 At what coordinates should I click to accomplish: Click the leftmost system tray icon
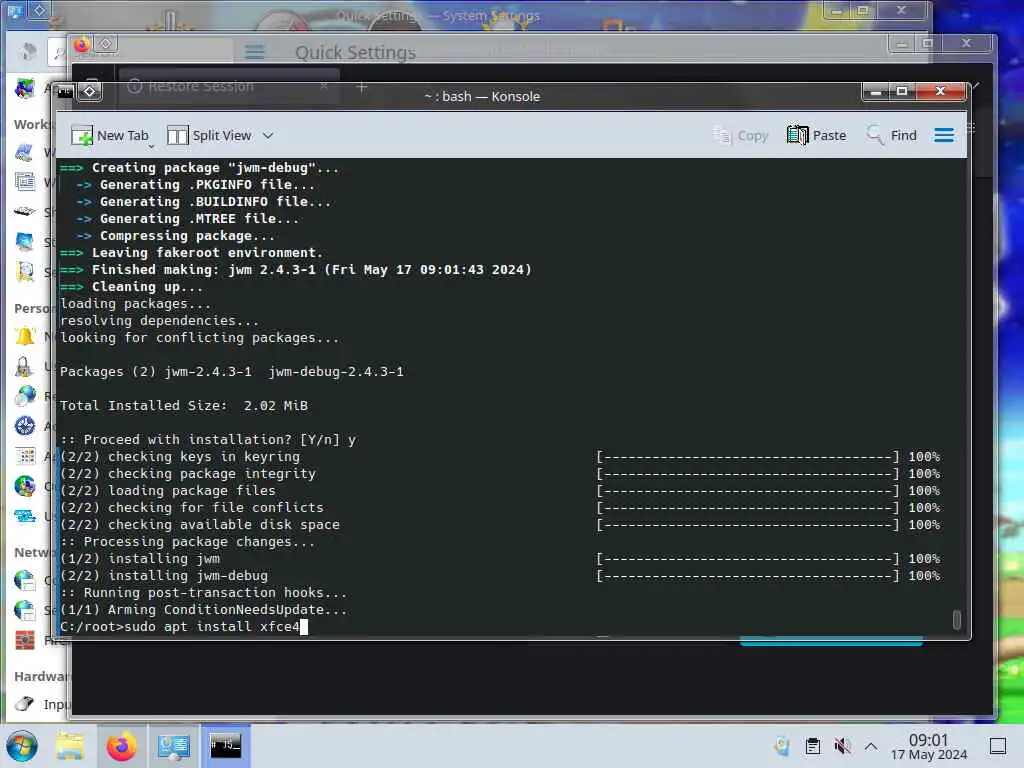(782, 746)
